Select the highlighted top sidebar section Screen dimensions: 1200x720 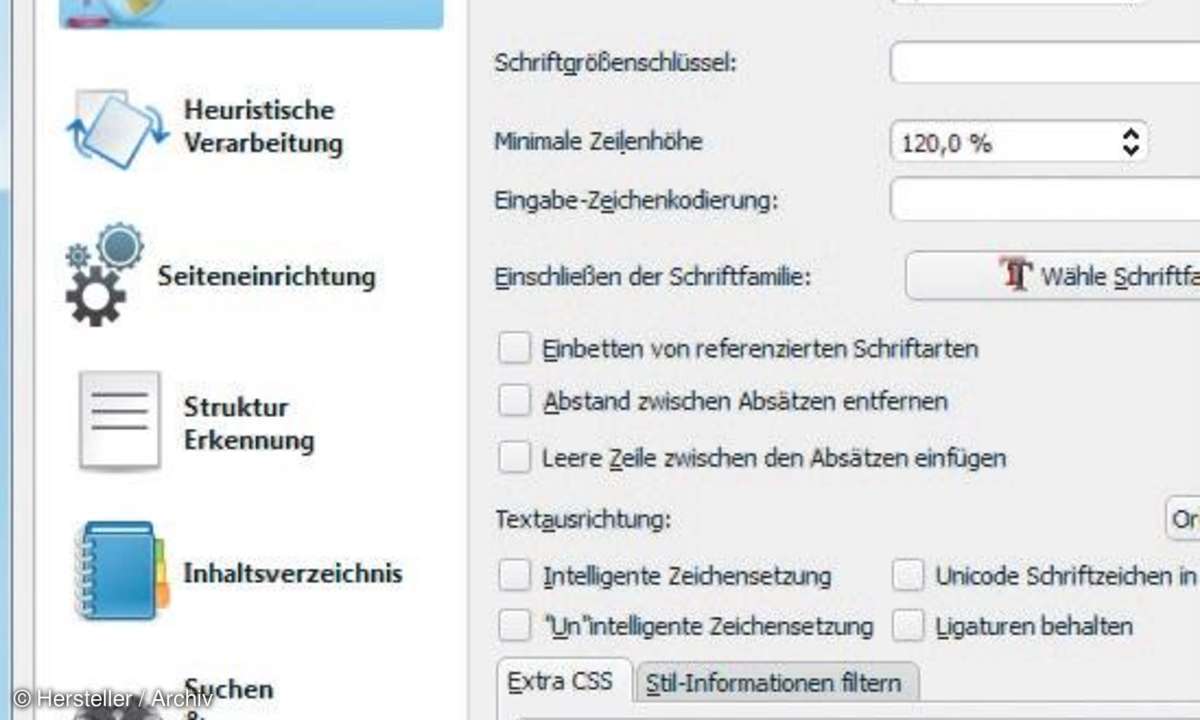click(251, 14)
